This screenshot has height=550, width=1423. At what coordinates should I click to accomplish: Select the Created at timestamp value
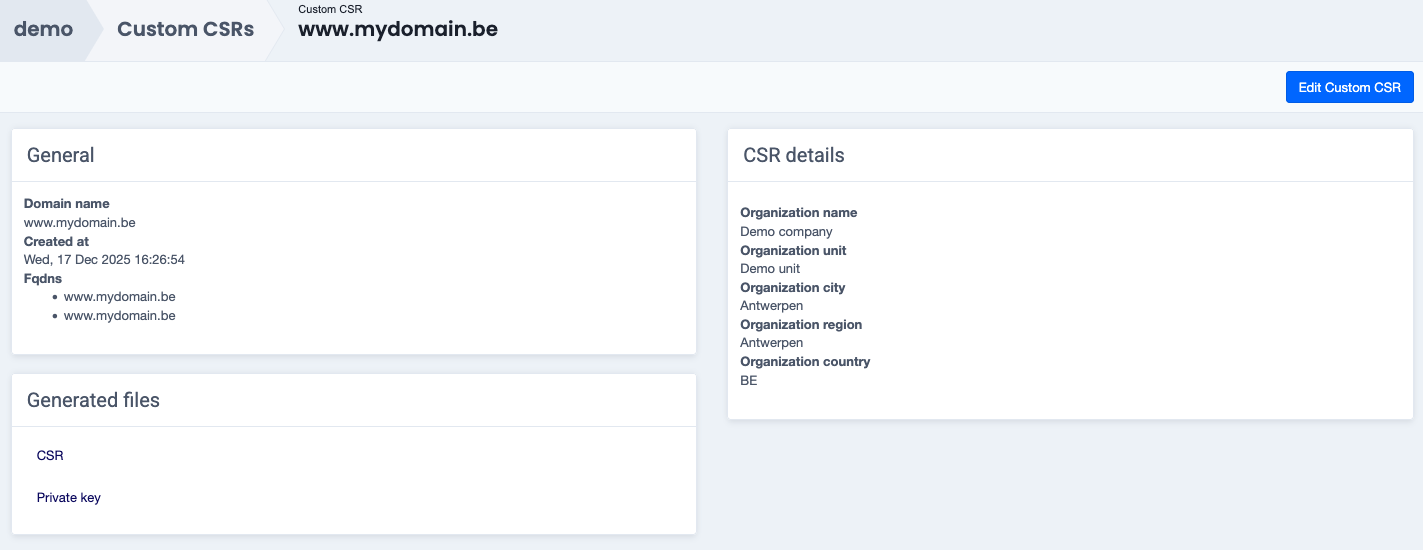[104, 260]
